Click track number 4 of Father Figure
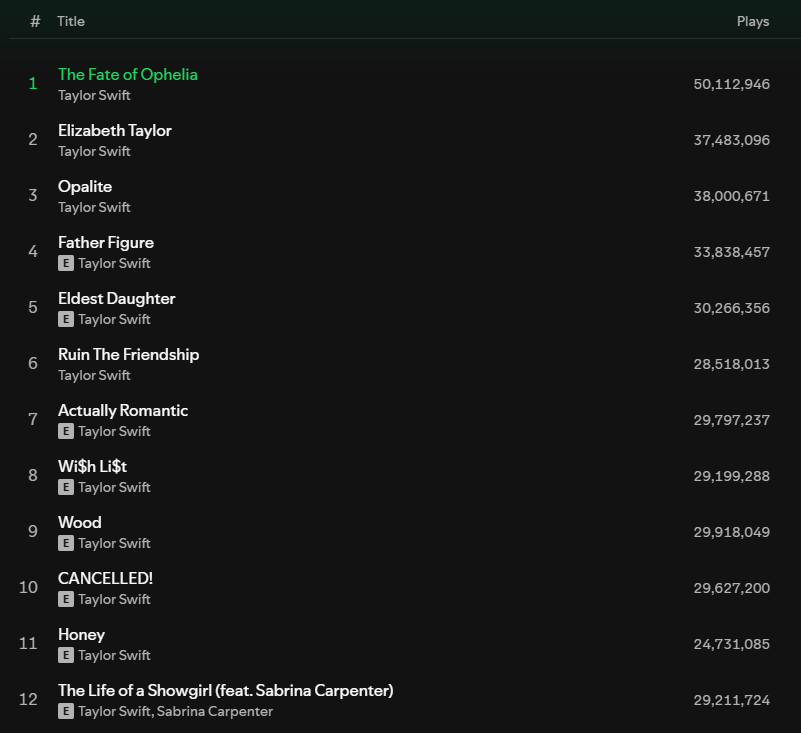The height and width of the screenshot is (733, 801). click(x=33, y=251)
